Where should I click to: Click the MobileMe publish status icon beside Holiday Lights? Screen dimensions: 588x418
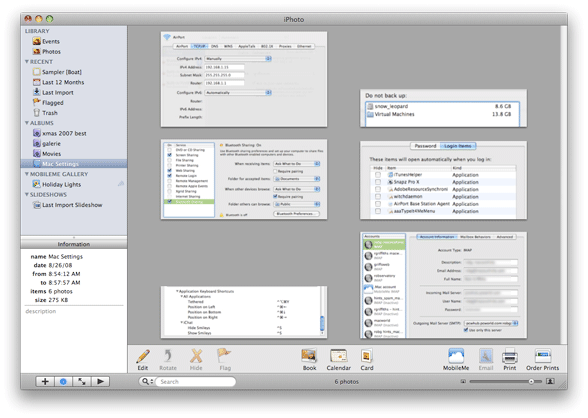click(x=121, y=184)
